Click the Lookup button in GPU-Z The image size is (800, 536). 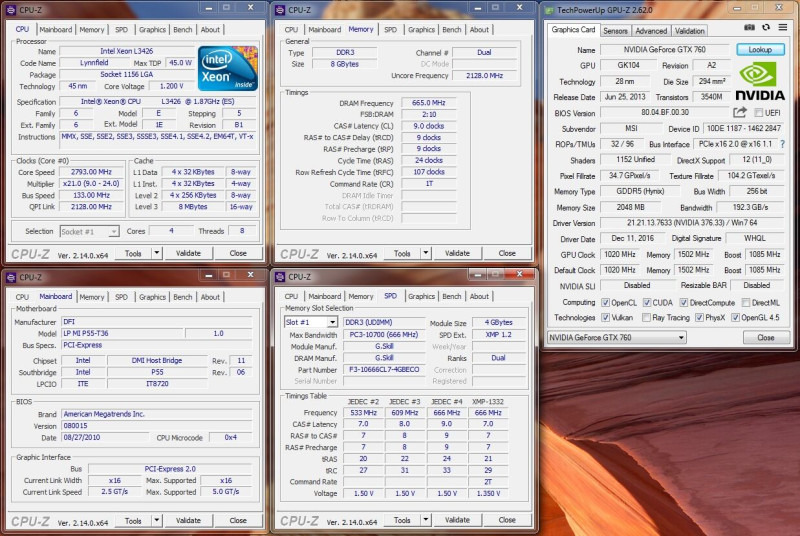(x=760, y=49)
